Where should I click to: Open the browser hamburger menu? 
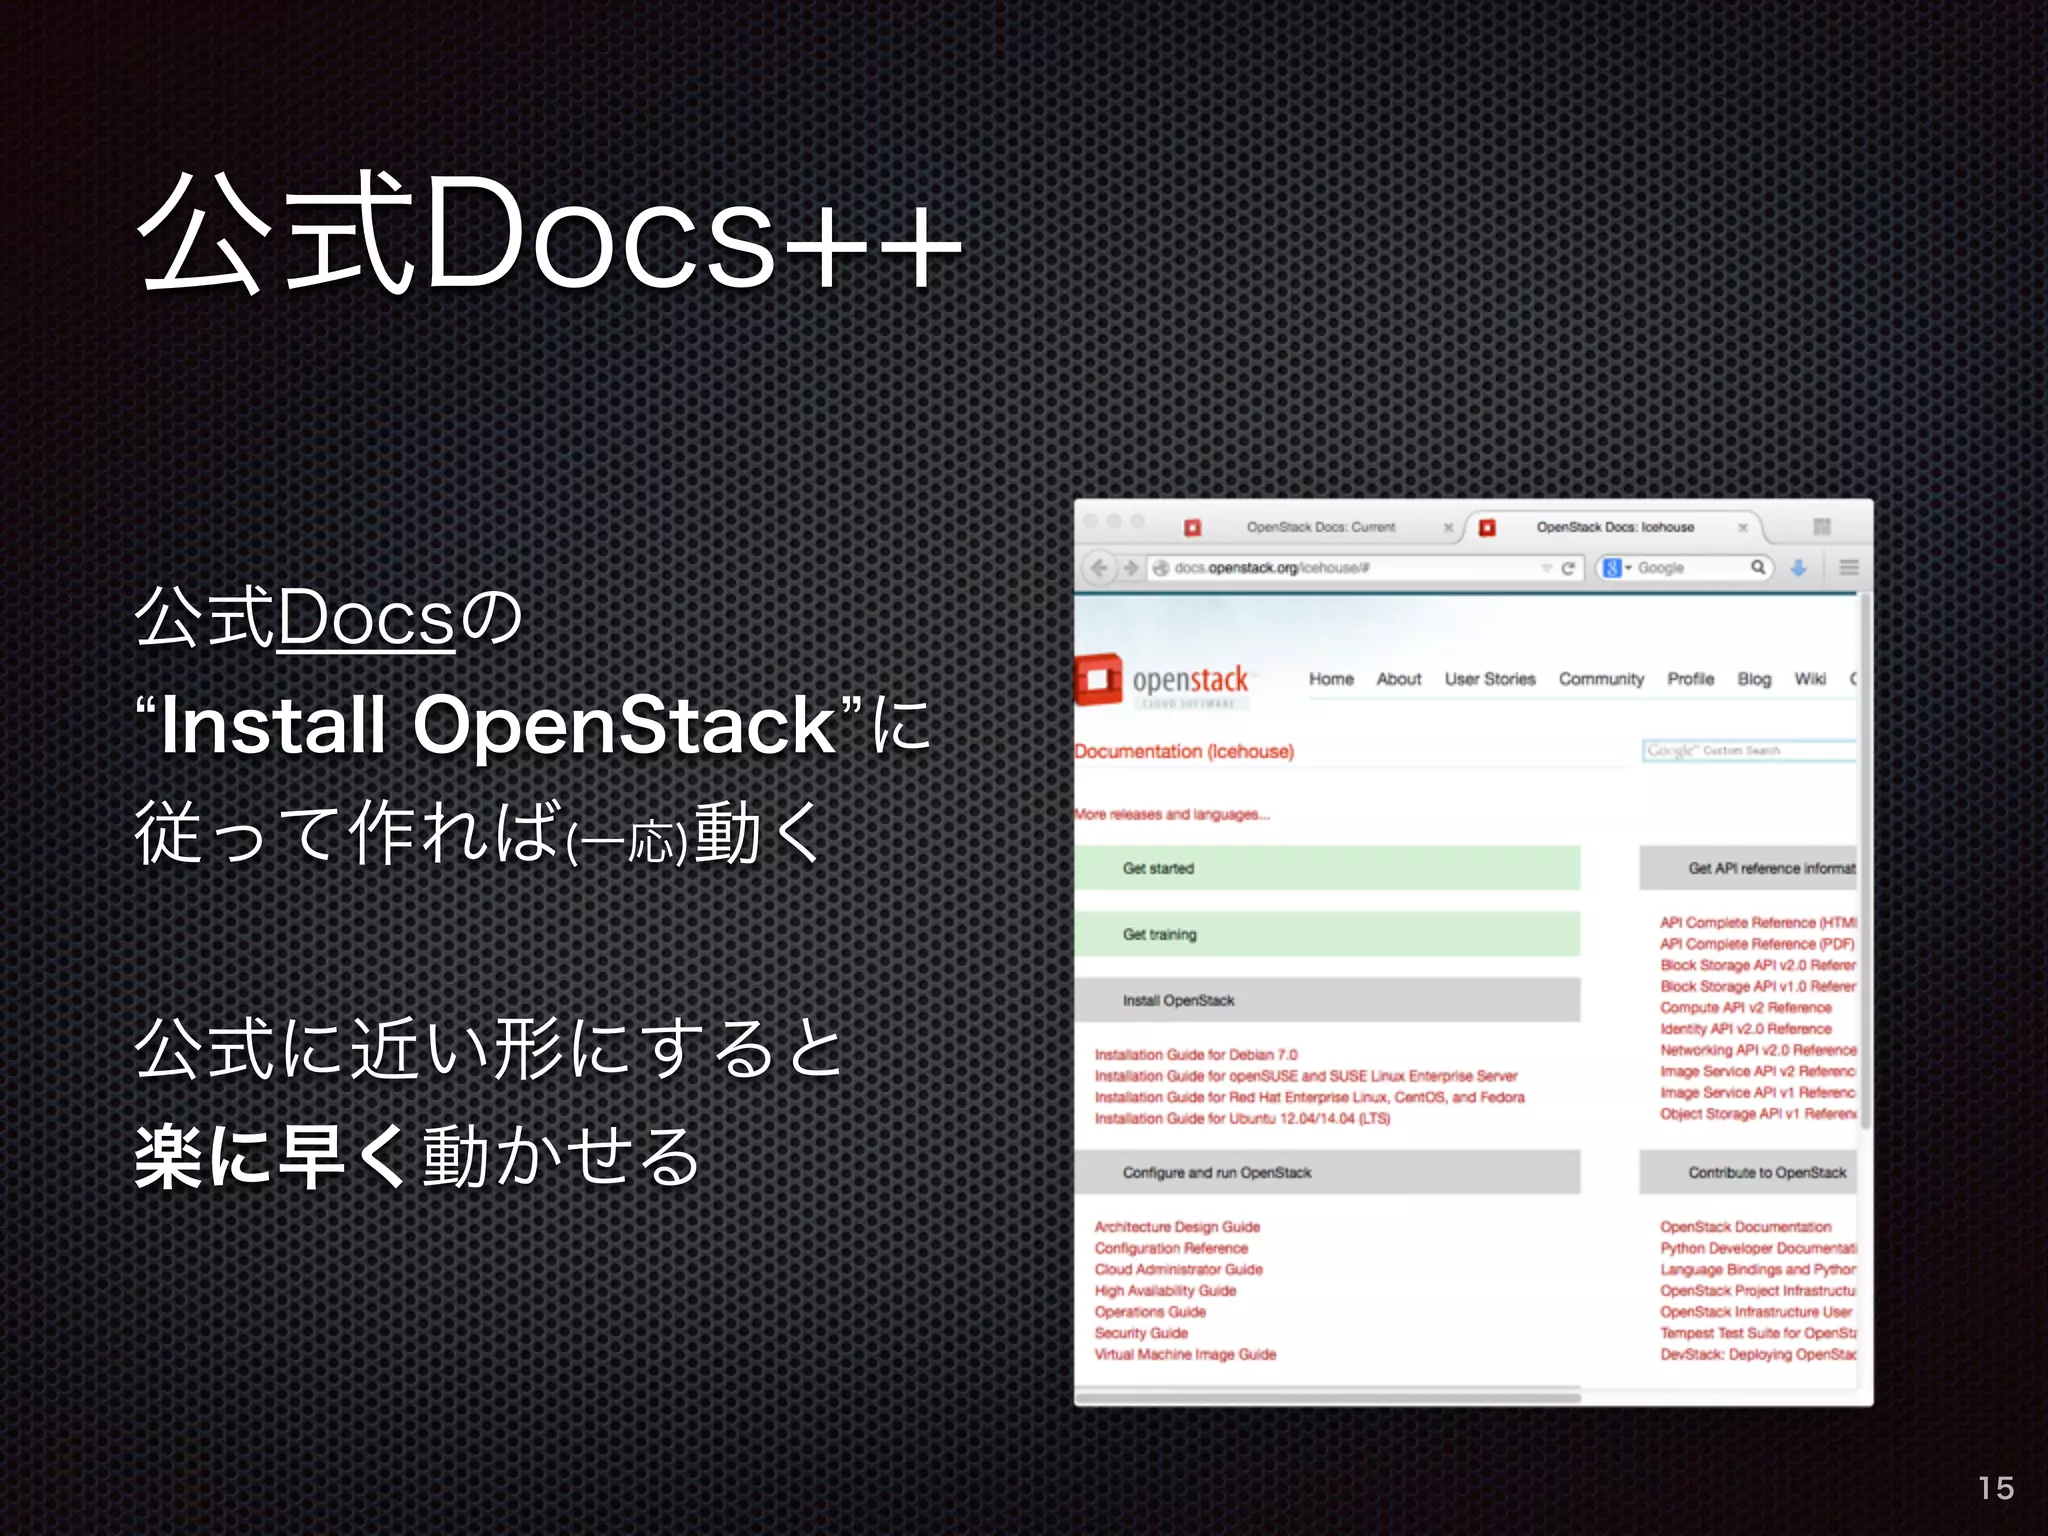pos(1849,568)
